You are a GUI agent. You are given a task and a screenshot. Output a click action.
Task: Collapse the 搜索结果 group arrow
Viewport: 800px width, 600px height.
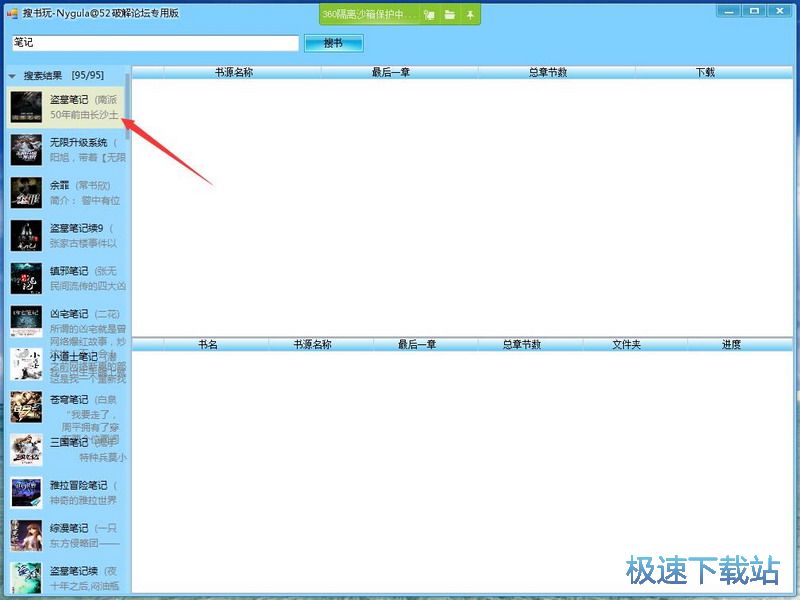click(x=12, y=76)
